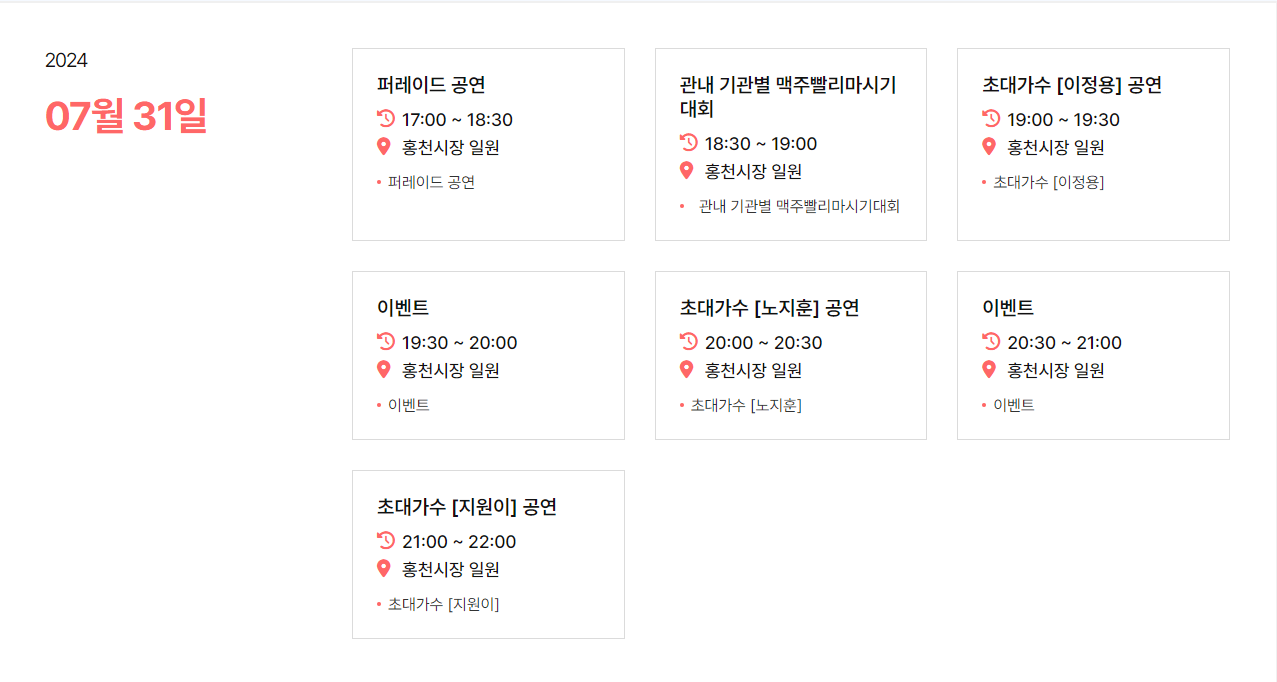Screen dimensions: 1277x682
Task: Click the 이벤트 tag on the 19:30 card
Action: coord(408,405)
